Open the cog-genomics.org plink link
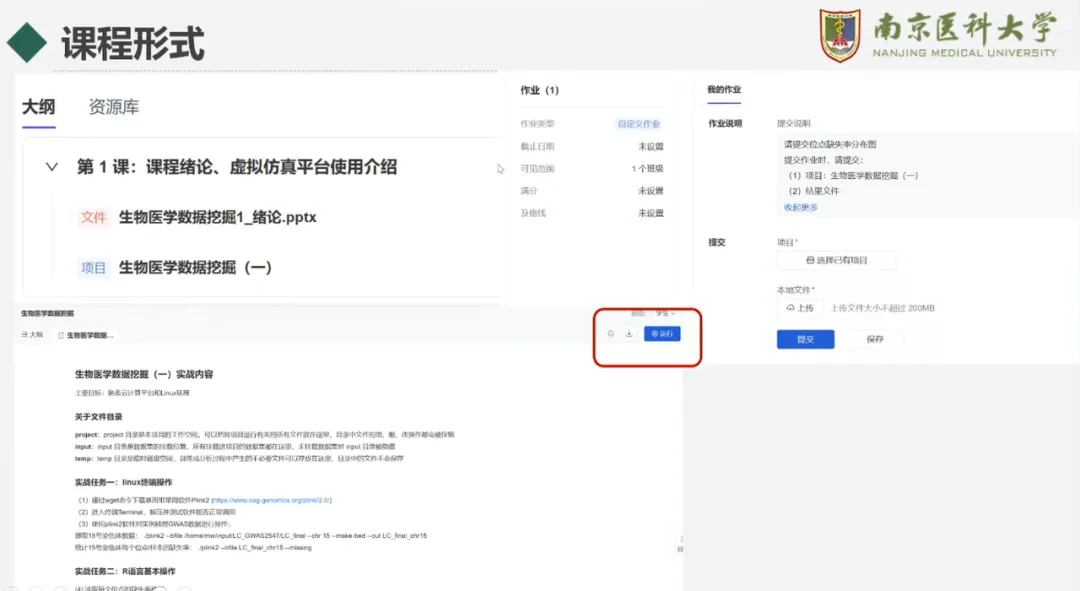Screen dimensions: 1080x591 click(271, 500)
